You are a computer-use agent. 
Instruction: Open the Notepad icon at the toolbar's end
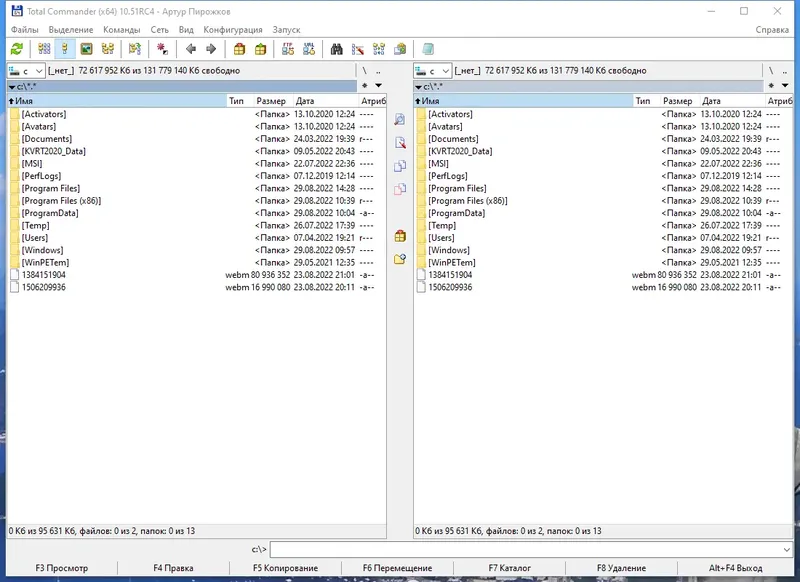(428, 49)
